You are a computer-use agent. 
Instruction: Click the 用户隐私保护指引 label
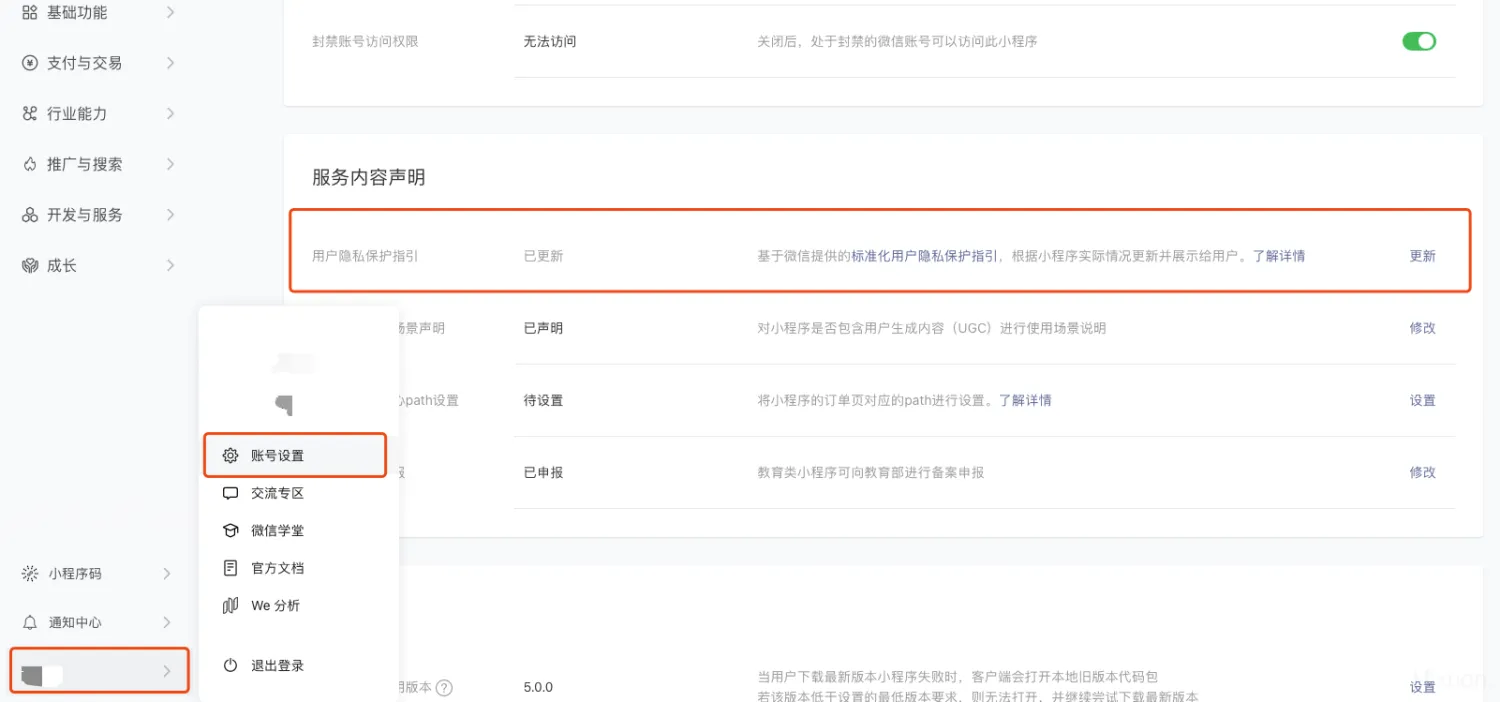(x=365, y=256)
